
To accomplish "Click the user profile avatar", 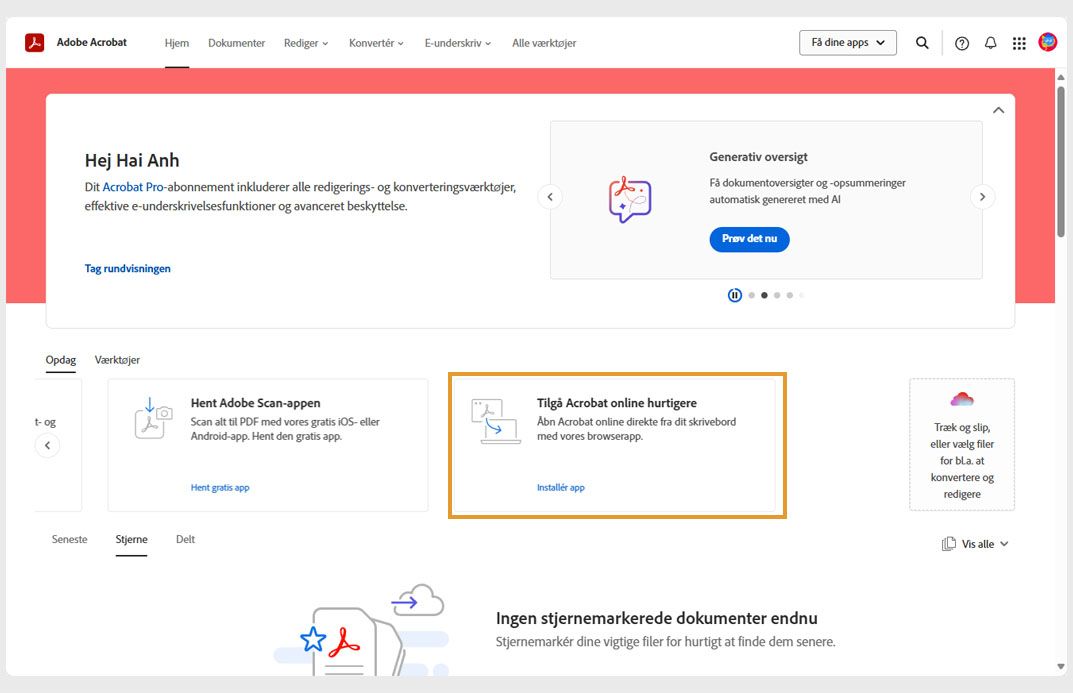I will 1047,43.
